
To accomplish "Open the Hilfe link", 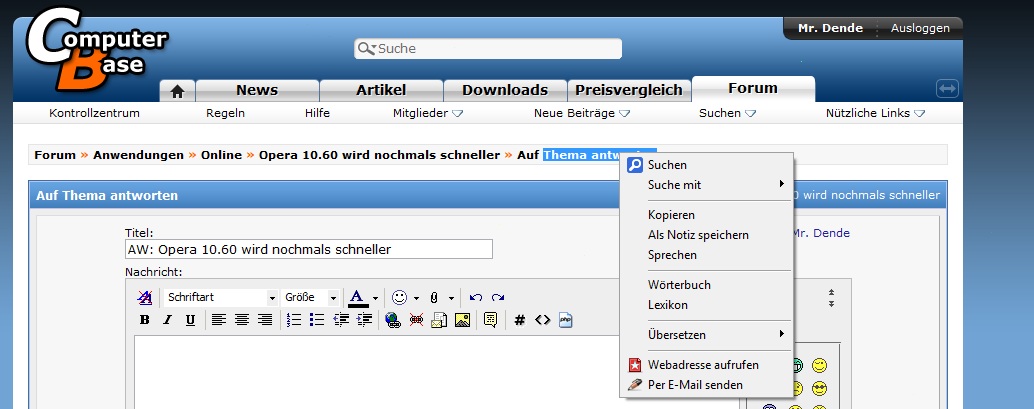I will pyautogui.click(x=317, y=113).
